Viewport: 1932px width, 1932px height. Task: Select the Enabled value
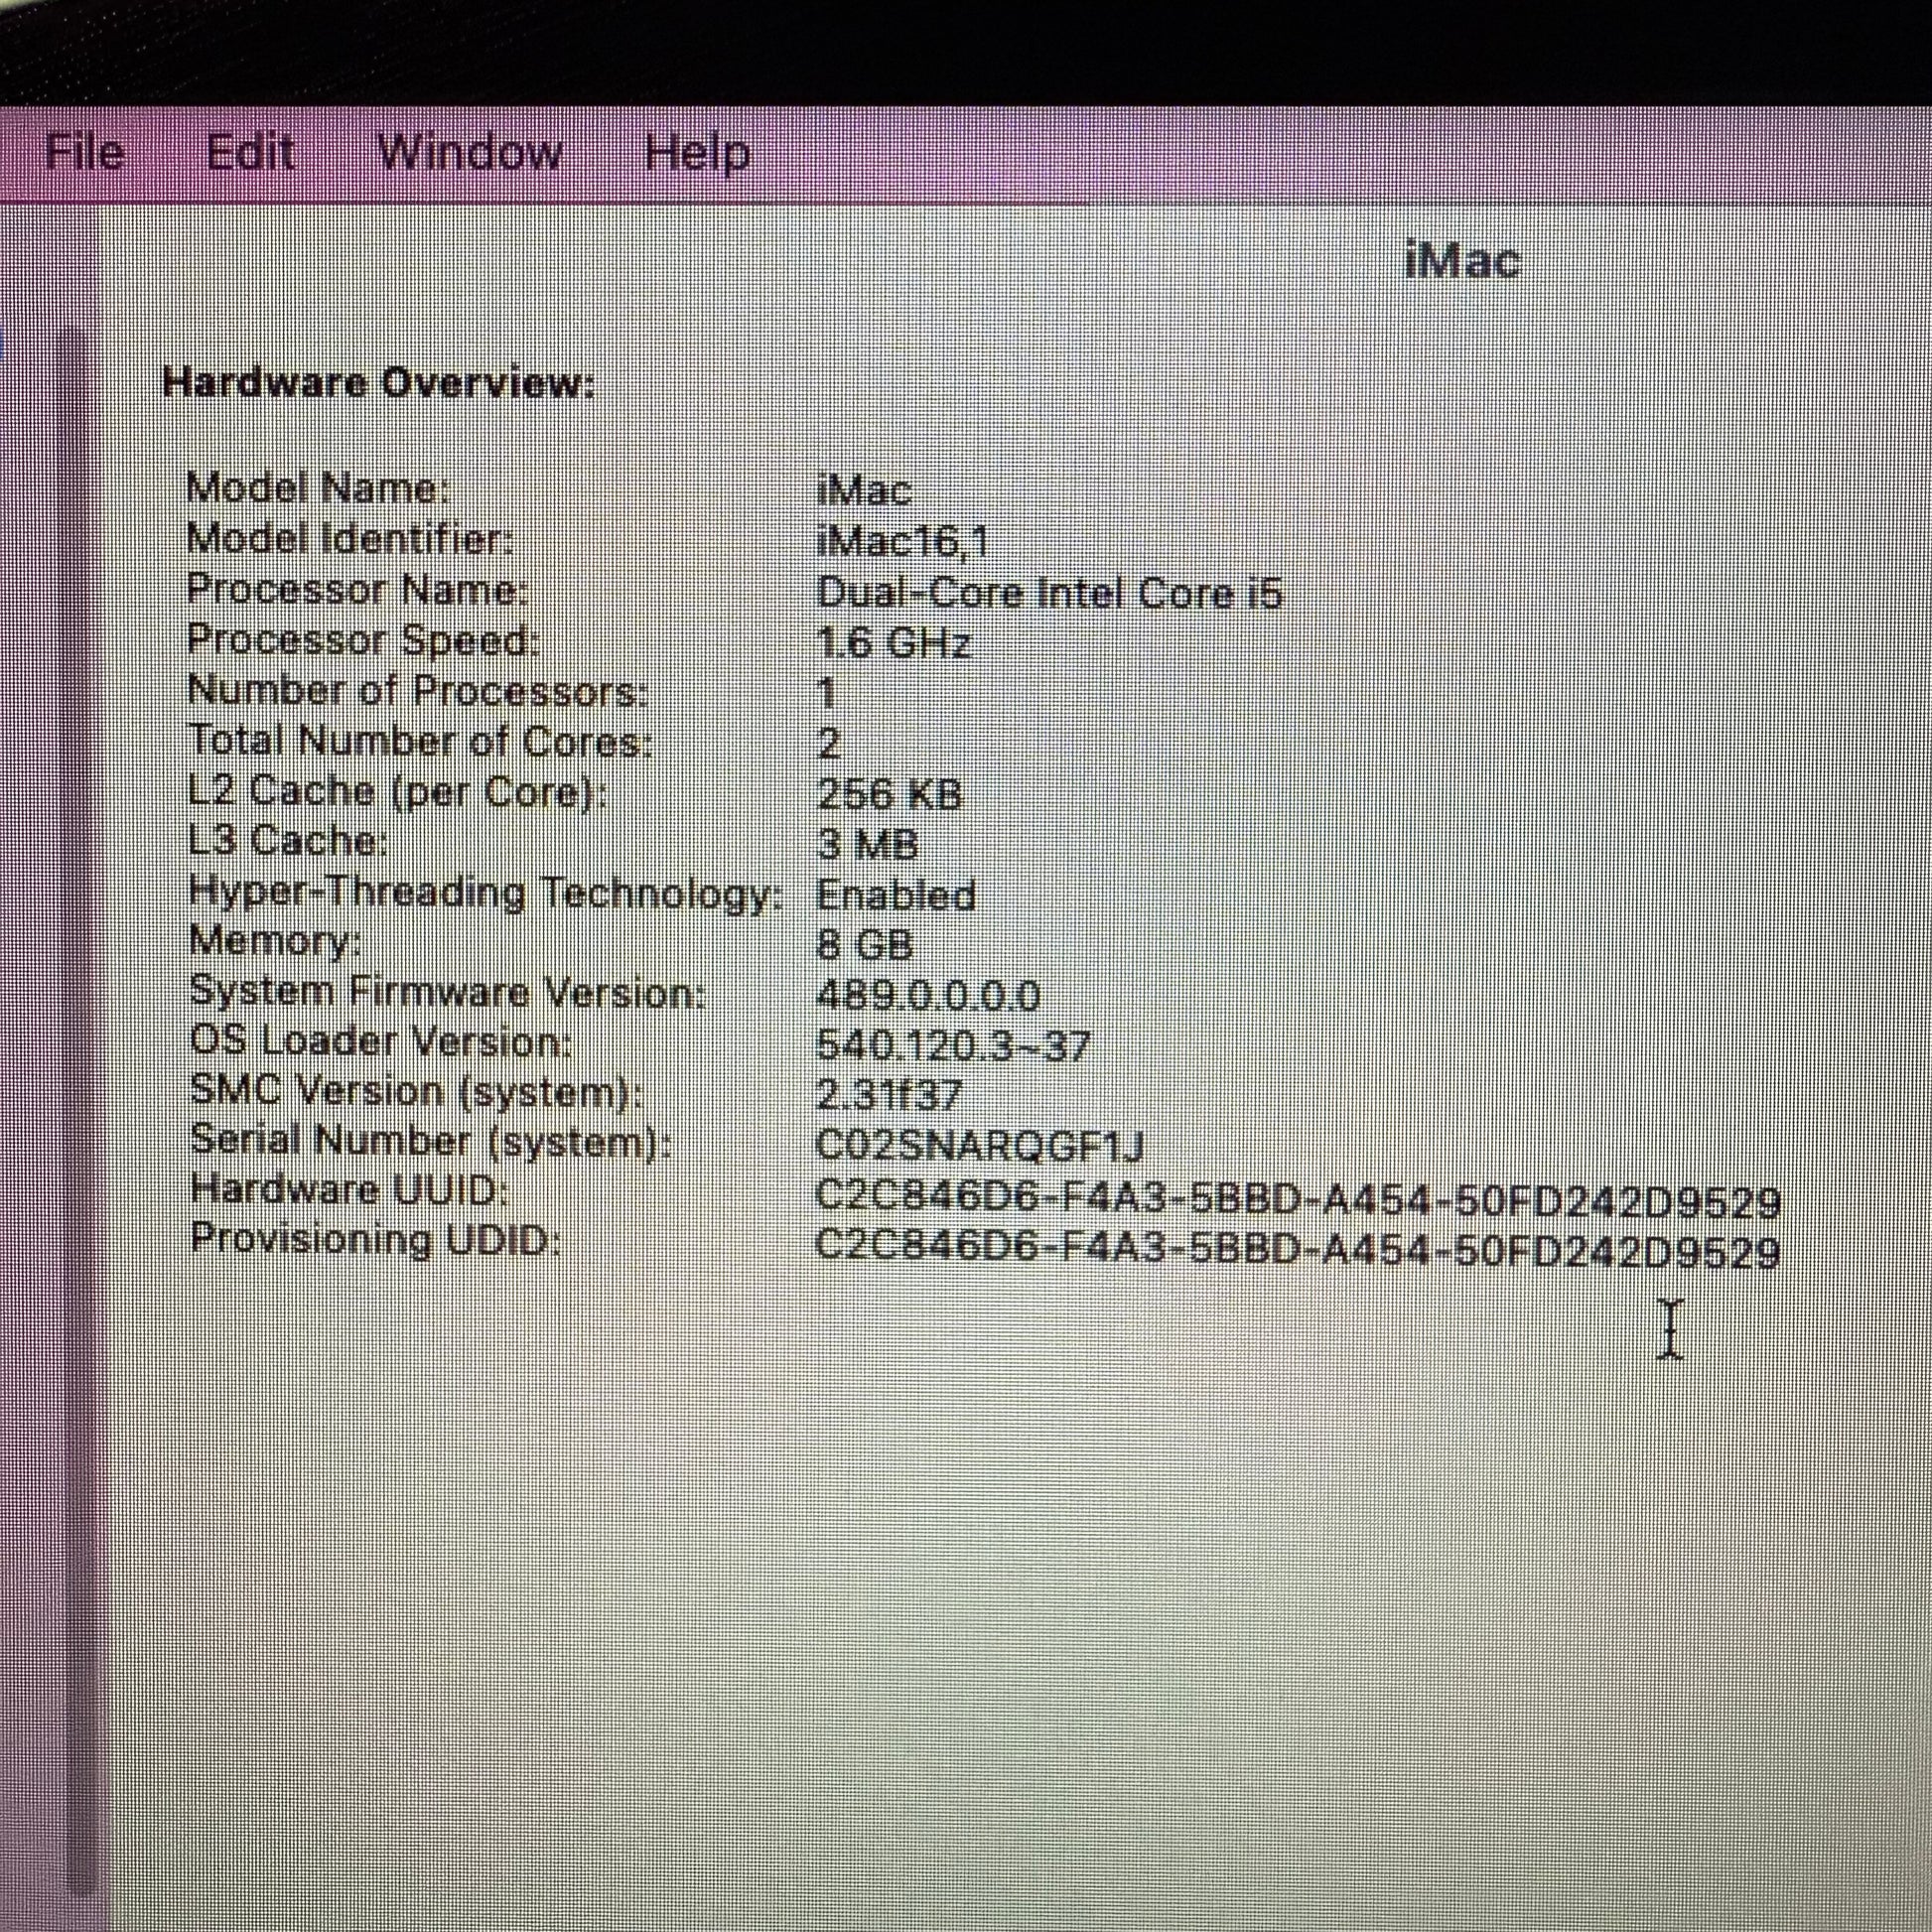click(x=896, y=895)
